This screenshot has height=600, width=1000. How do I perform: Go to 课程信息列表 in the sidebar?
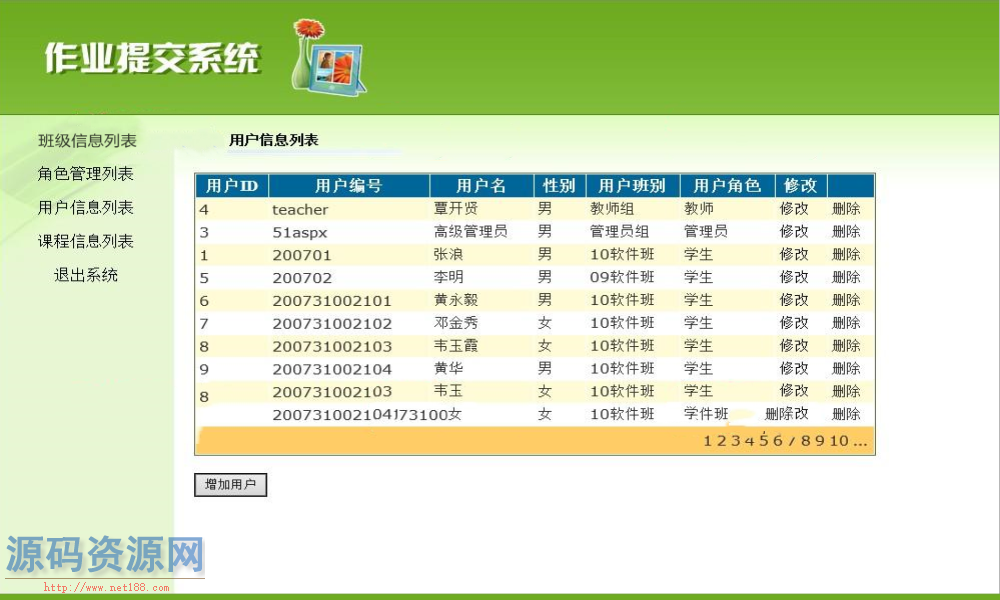85,241
